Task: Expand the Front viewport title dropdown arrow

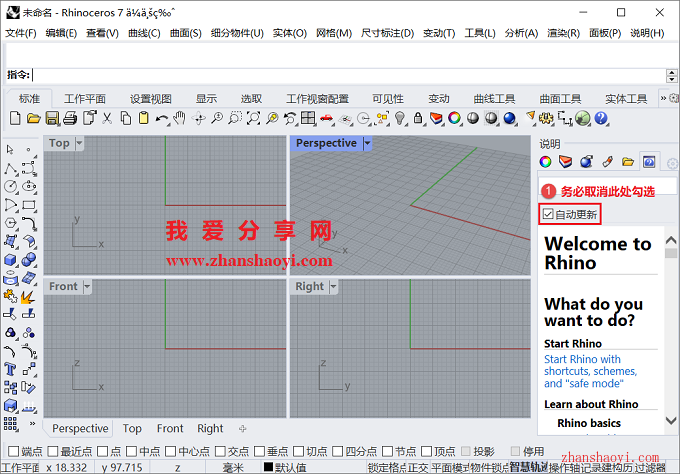Action: 87,286
